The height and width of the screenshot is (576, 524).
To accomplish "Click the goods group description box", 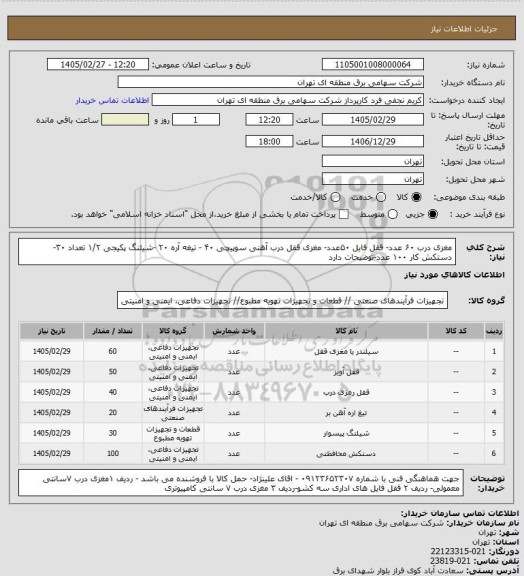I will (282, 301).
